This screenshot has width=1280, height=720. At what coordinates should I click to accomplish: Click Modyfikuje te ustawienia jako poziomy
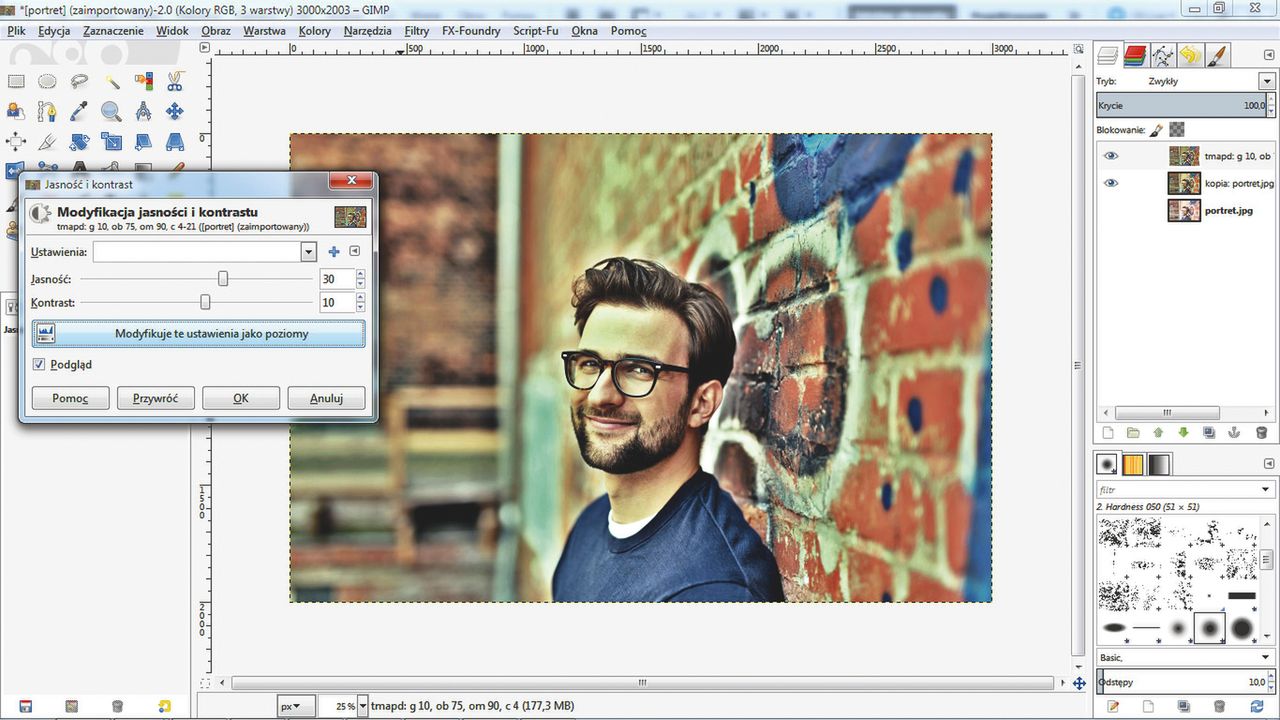click(x=198, y=333)
